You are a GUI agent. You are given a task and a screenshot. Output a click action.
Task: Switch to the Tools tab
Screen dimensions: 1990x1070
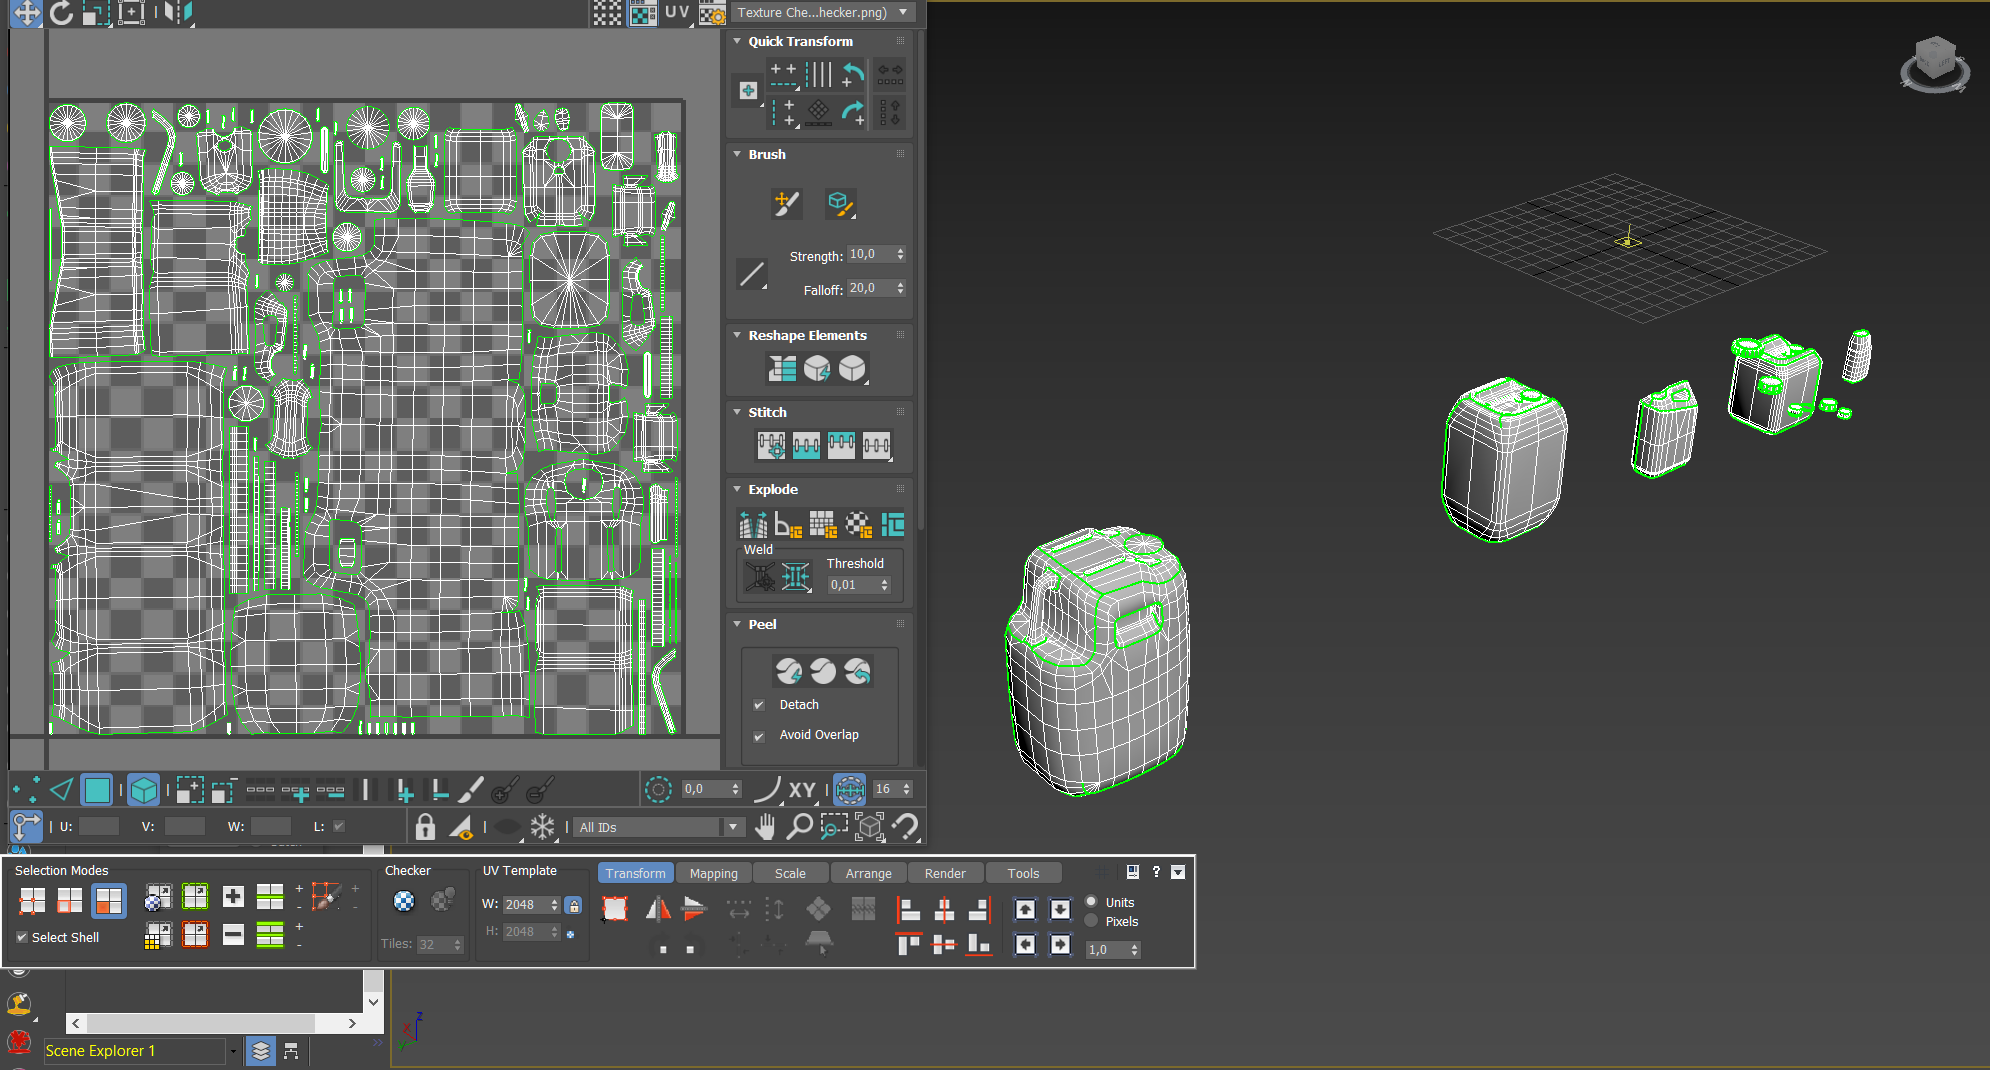point(1023,873)
